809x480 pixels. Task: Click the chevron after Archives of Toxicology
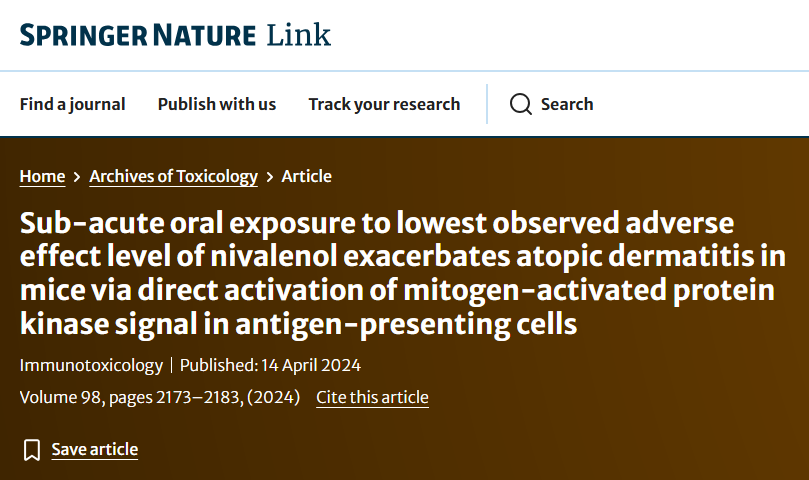click(x=270, y=177)
